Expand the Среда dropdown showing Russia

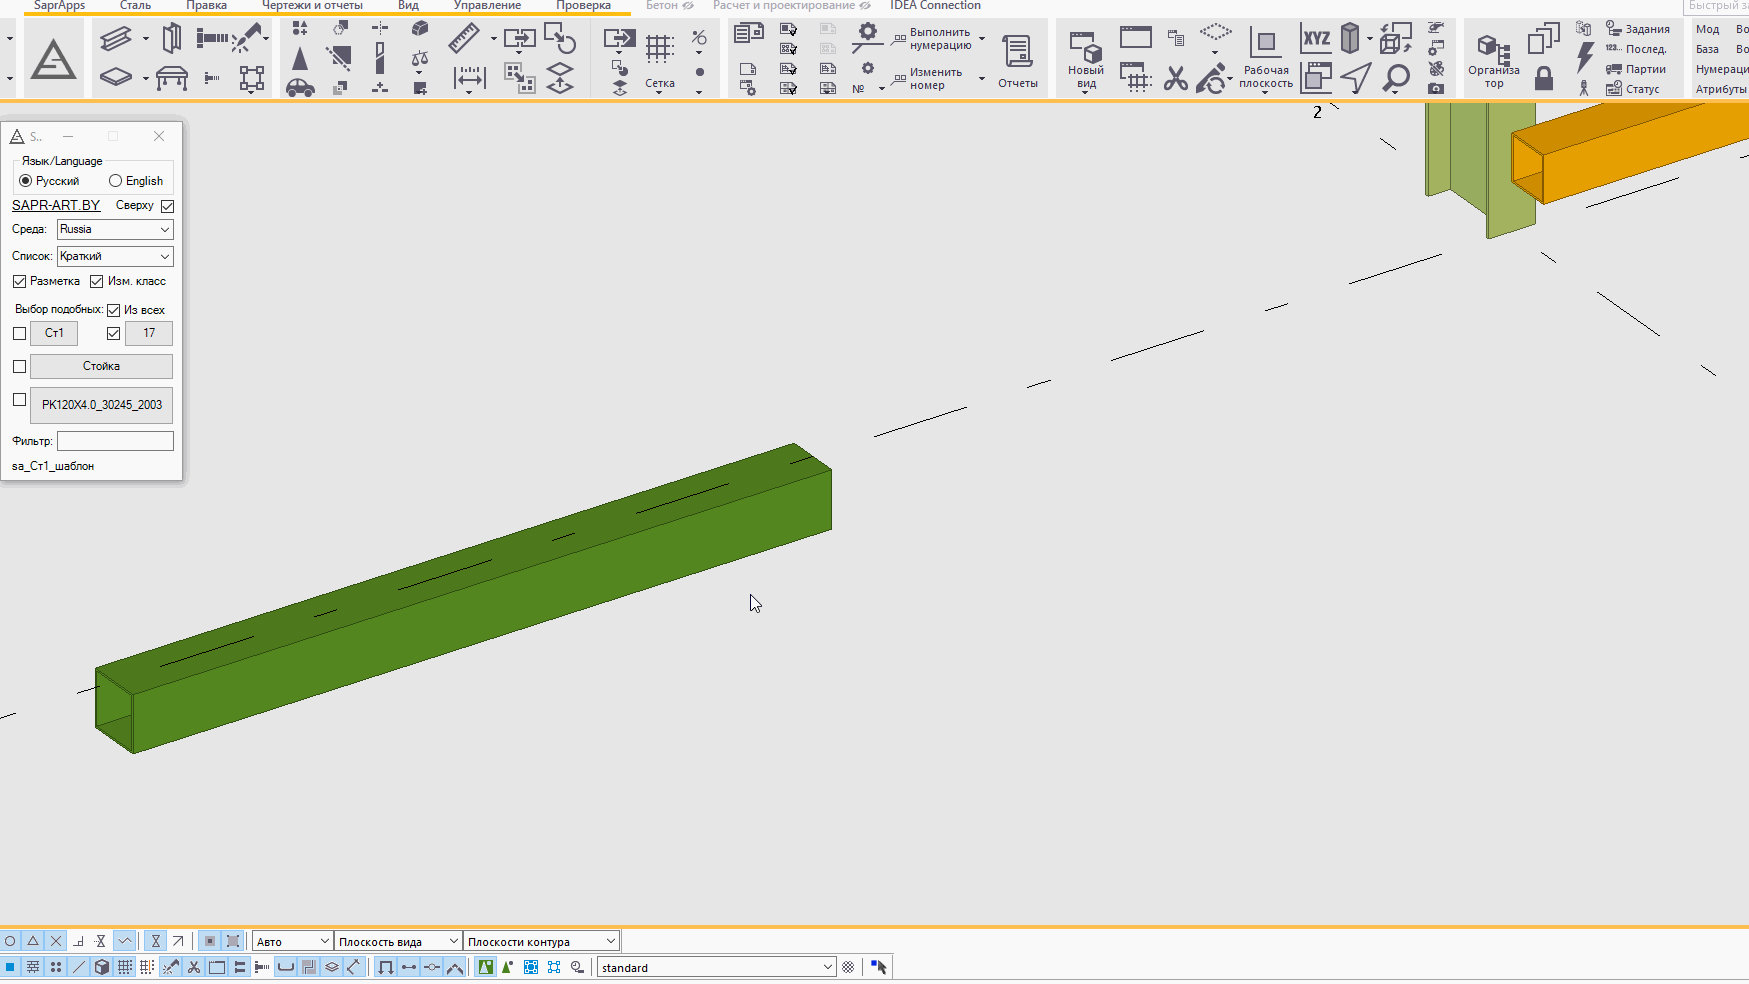click(x=115, y=230)
